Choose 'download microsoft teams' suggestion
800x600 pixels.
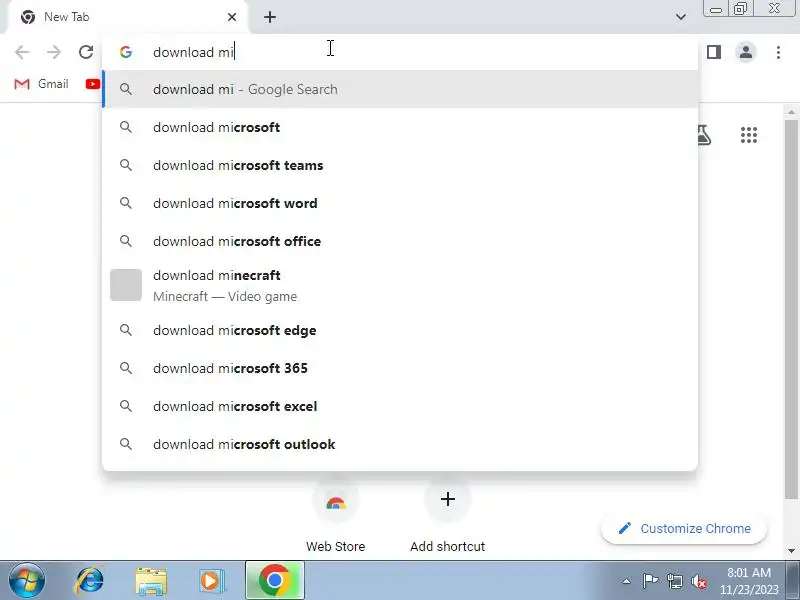[400, 165]
